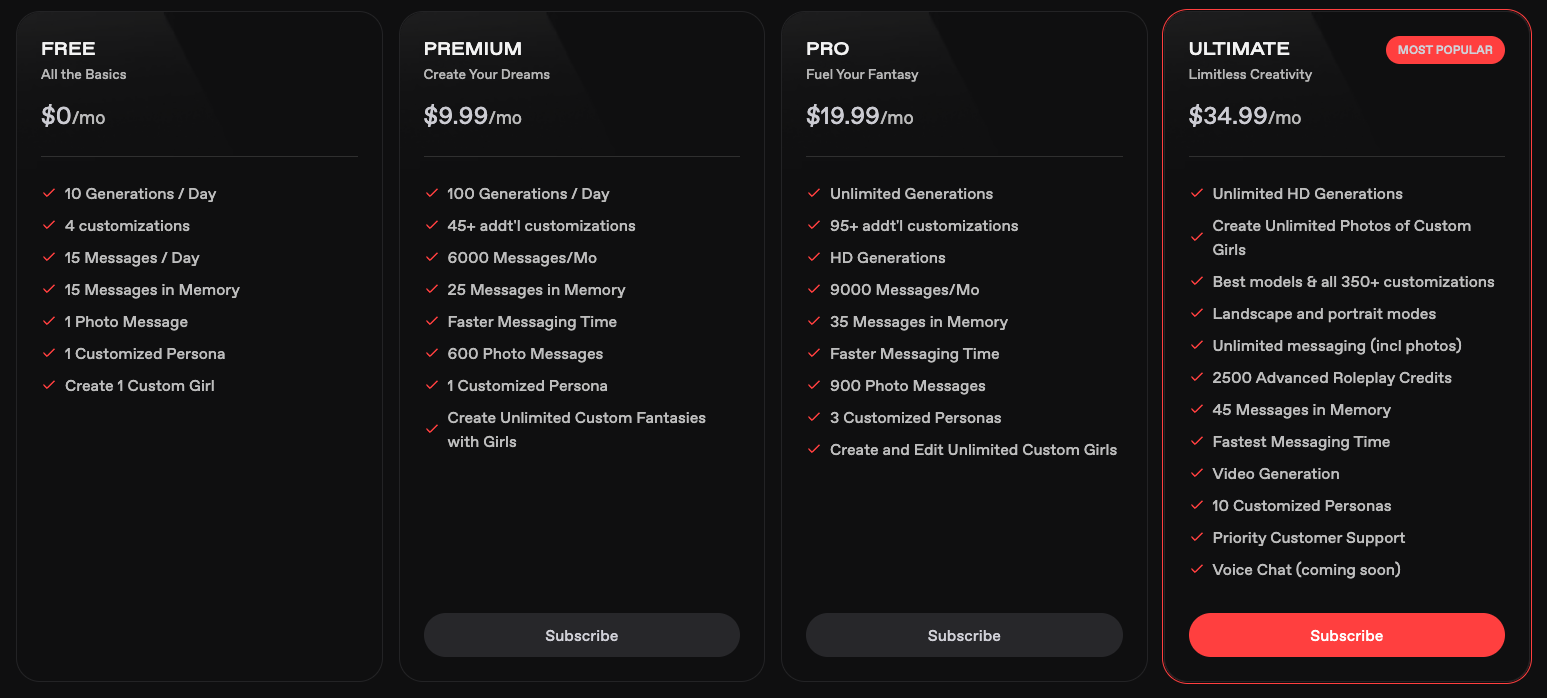Click checkmark next to 600 Photo Messages
1547x698 pixels.
pos(432,353)
